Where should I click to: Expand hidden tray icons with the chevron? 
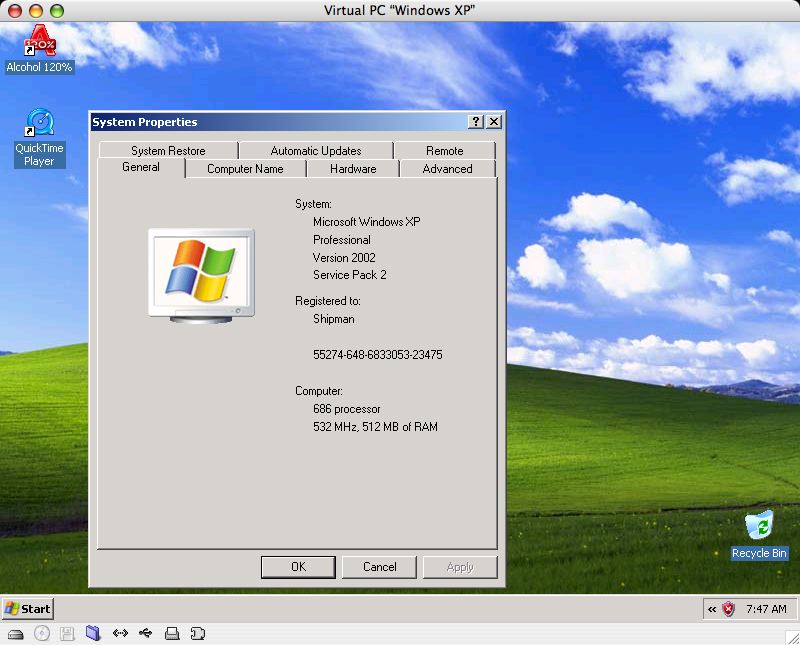[712, 609]
